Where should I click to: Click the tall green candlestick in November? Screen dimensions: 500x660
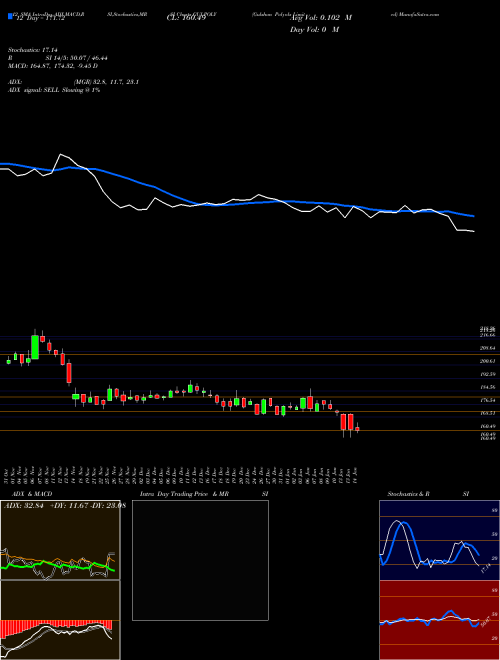35,347
